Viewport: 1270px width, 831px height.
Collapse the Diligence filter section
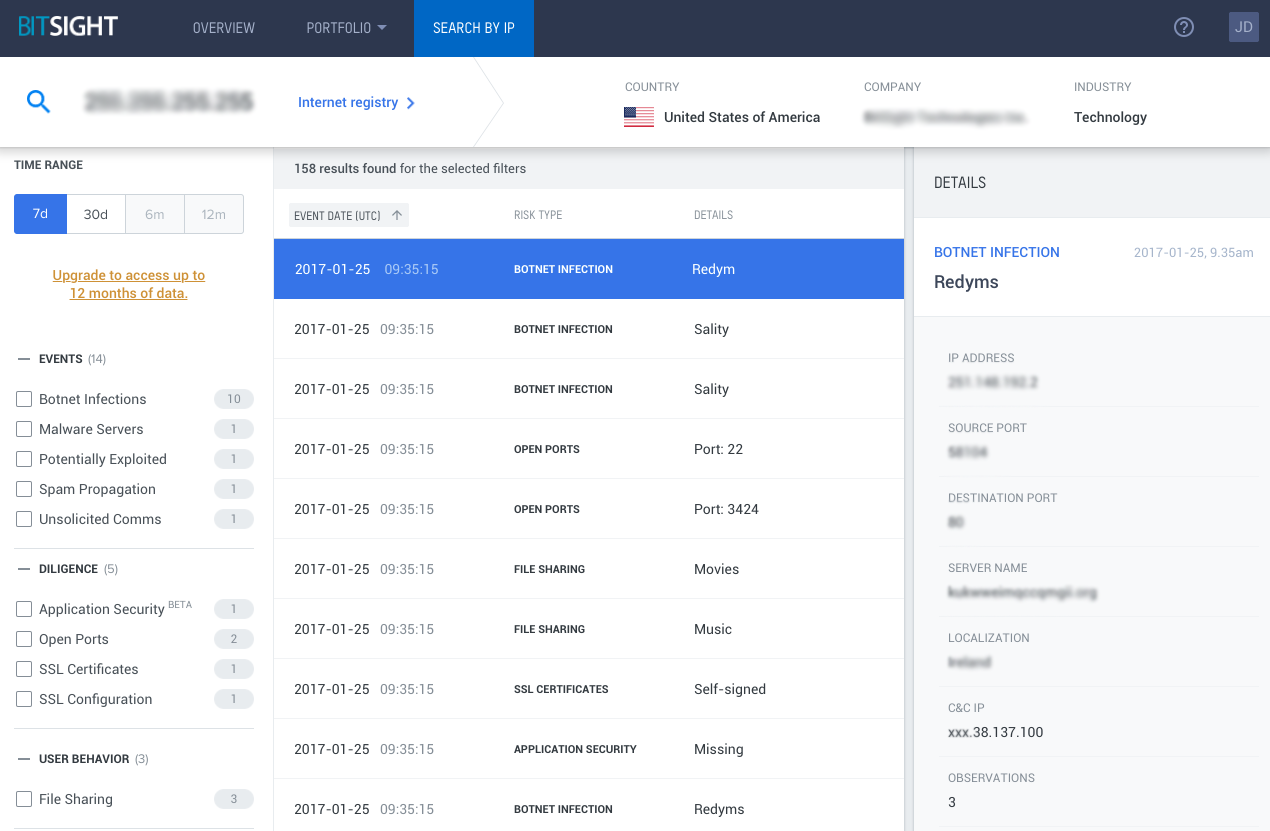pos(25,569)
